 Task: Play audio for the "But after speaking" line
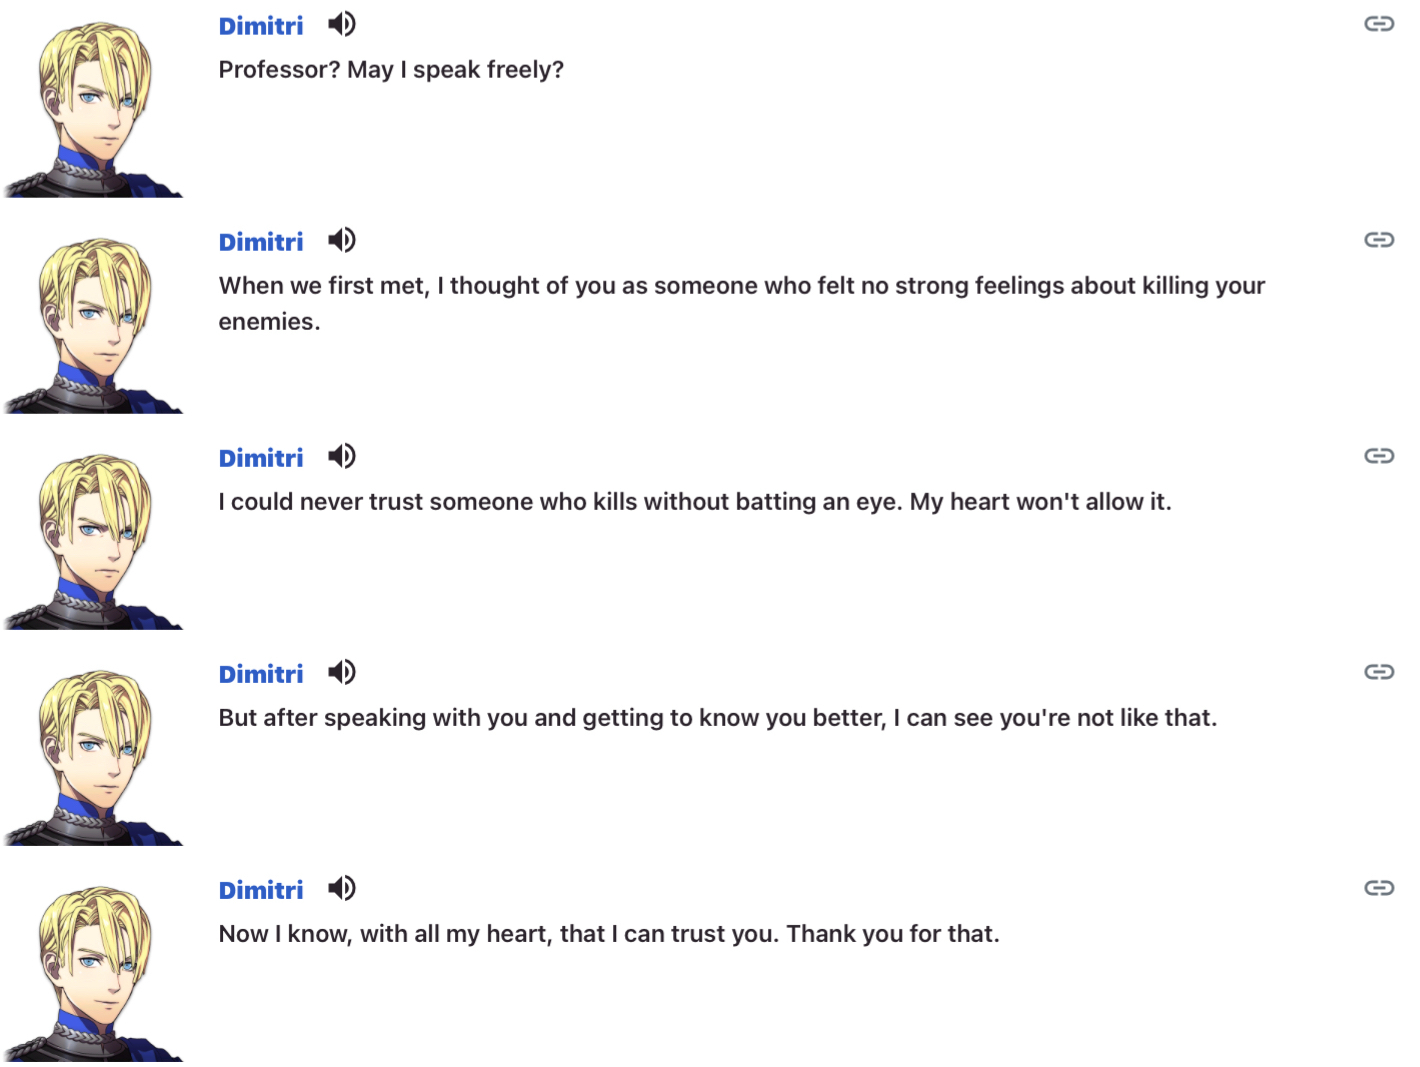click(x=342, y=672)
